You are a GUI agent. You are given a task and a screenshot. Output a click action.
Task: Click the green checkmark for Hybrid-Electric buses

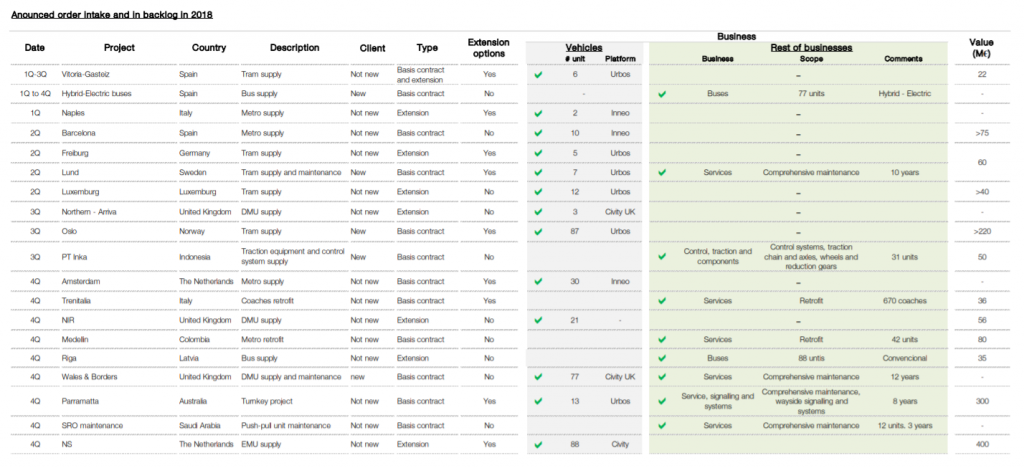click(662, 94)
